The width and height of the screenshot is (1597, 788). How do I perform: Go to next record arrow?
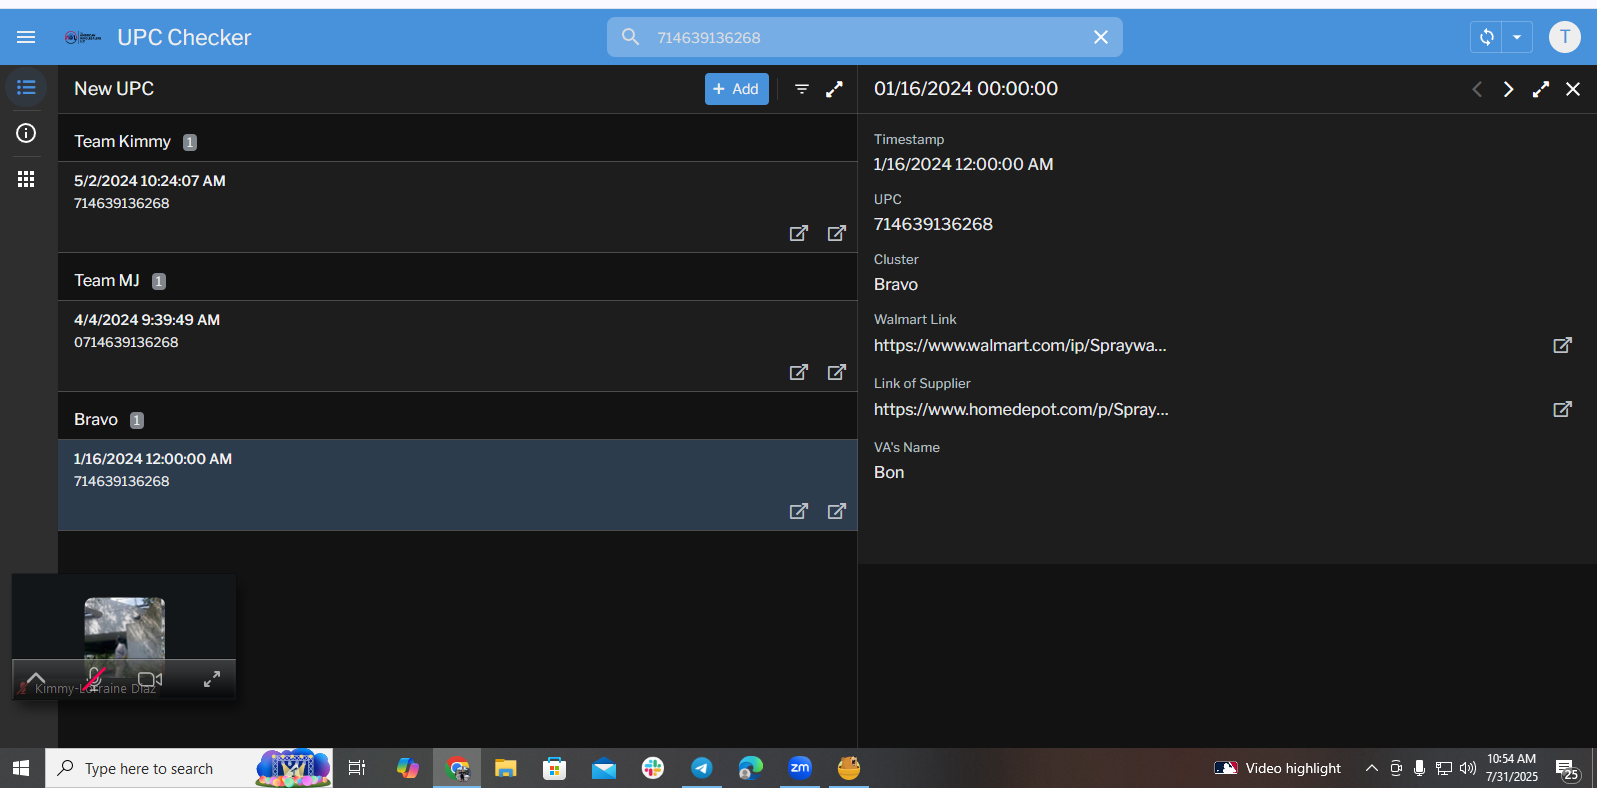pos(1508,89)
